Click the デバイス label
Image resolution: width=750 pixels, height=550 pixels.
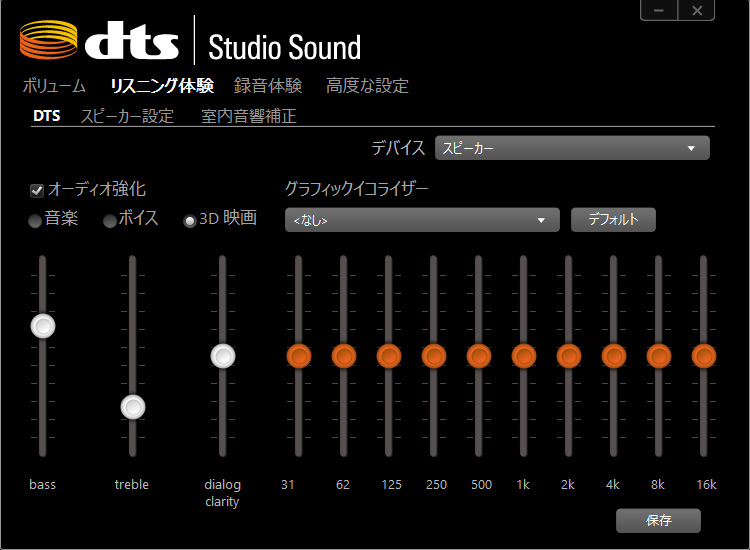pos(398,148)
